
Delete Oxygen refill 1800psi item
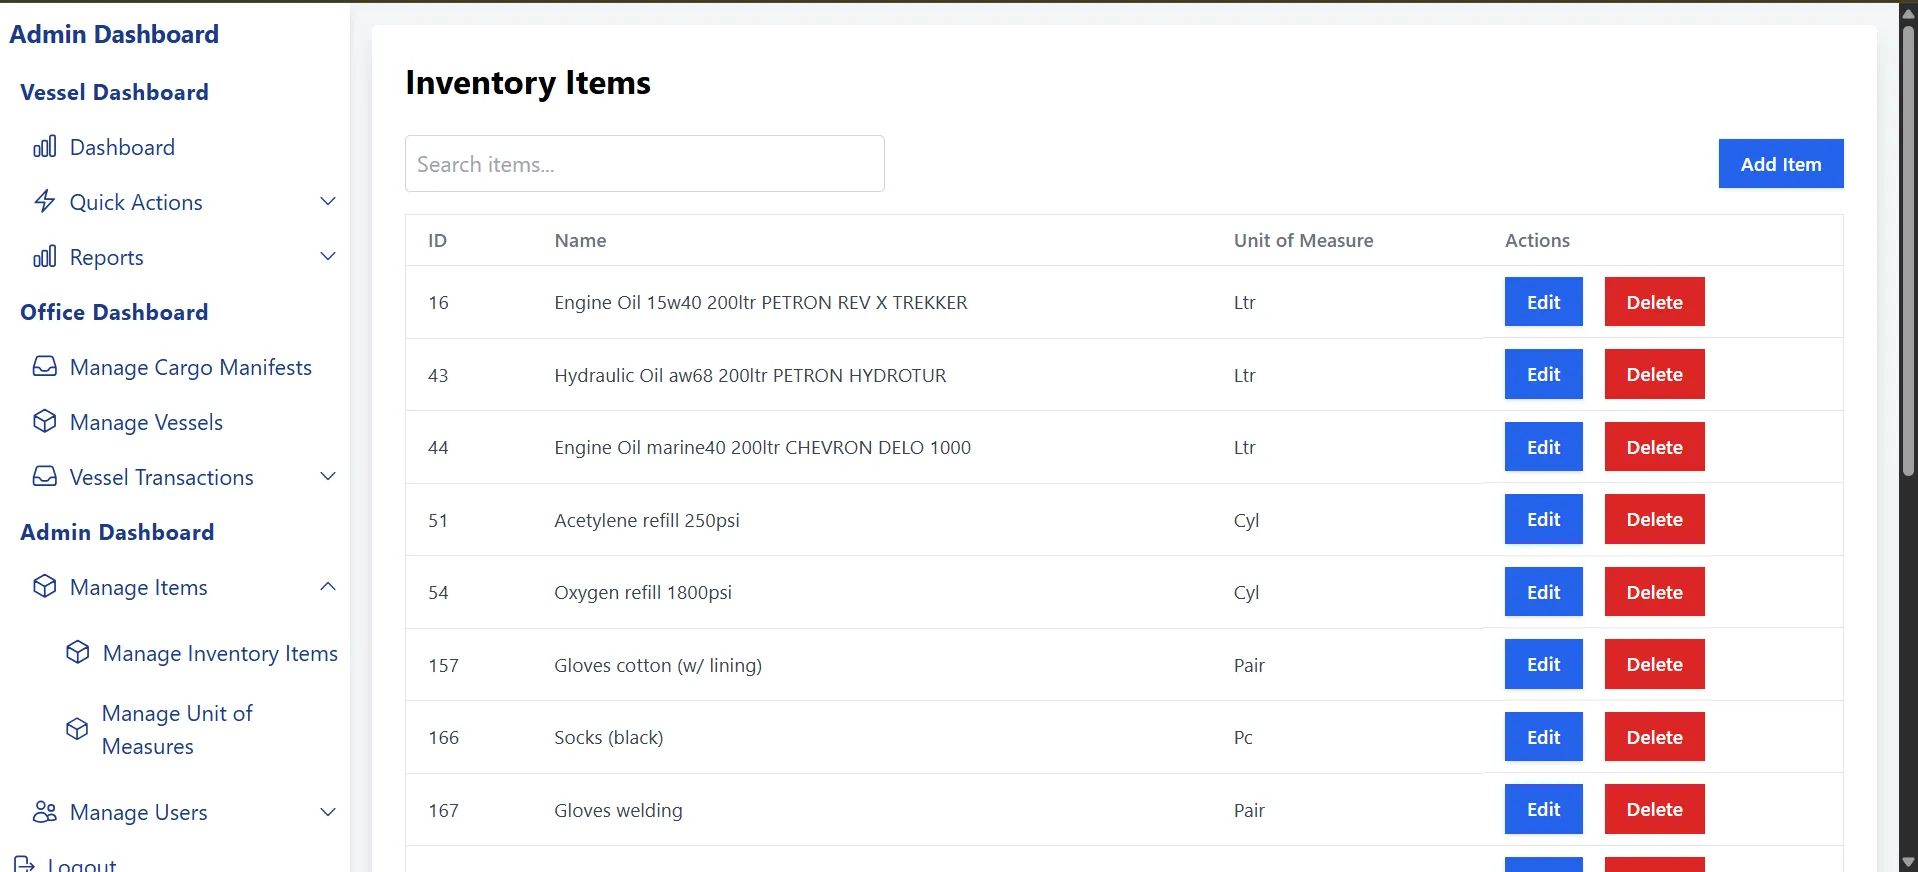(x=1654, y=592)
